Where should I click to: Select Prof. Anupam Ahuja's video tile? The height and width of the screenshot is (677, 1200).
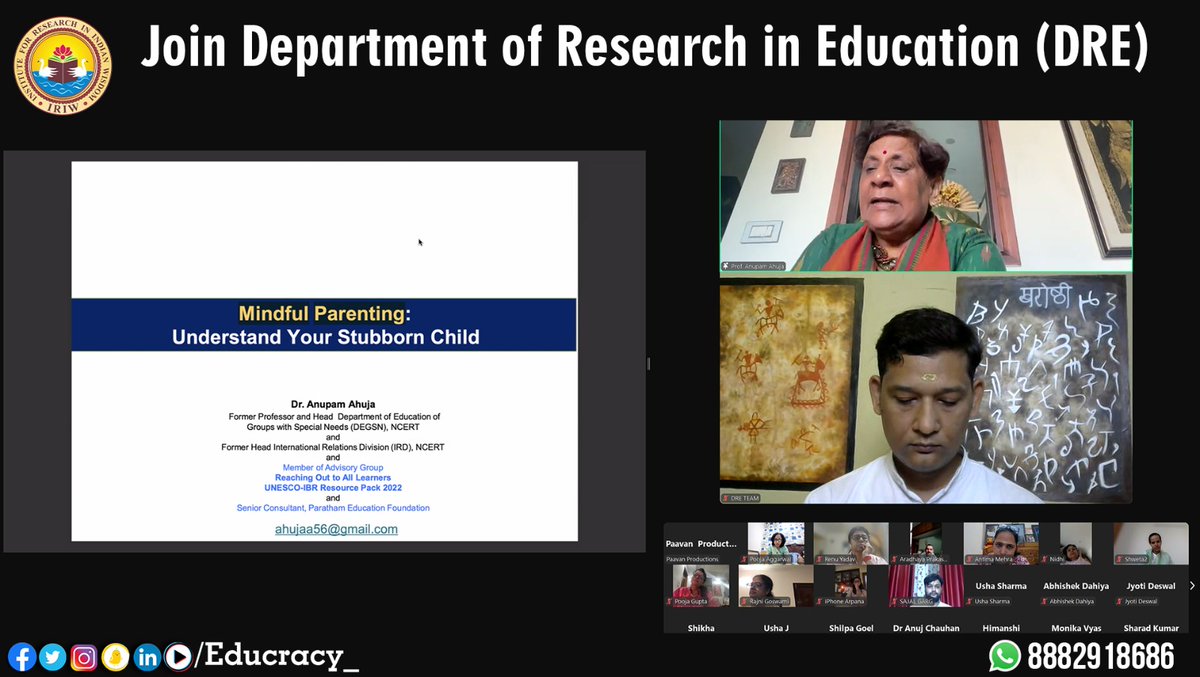tap(926, 196)
